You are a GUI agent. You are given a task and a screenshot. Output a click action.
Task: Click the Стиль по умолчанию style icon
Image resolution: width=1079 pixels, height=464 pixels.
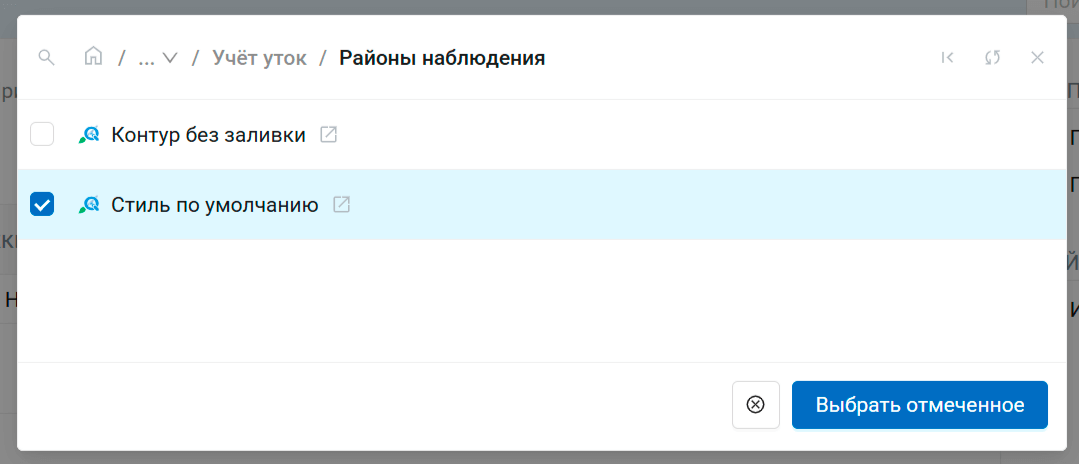(x=89, y=205)
